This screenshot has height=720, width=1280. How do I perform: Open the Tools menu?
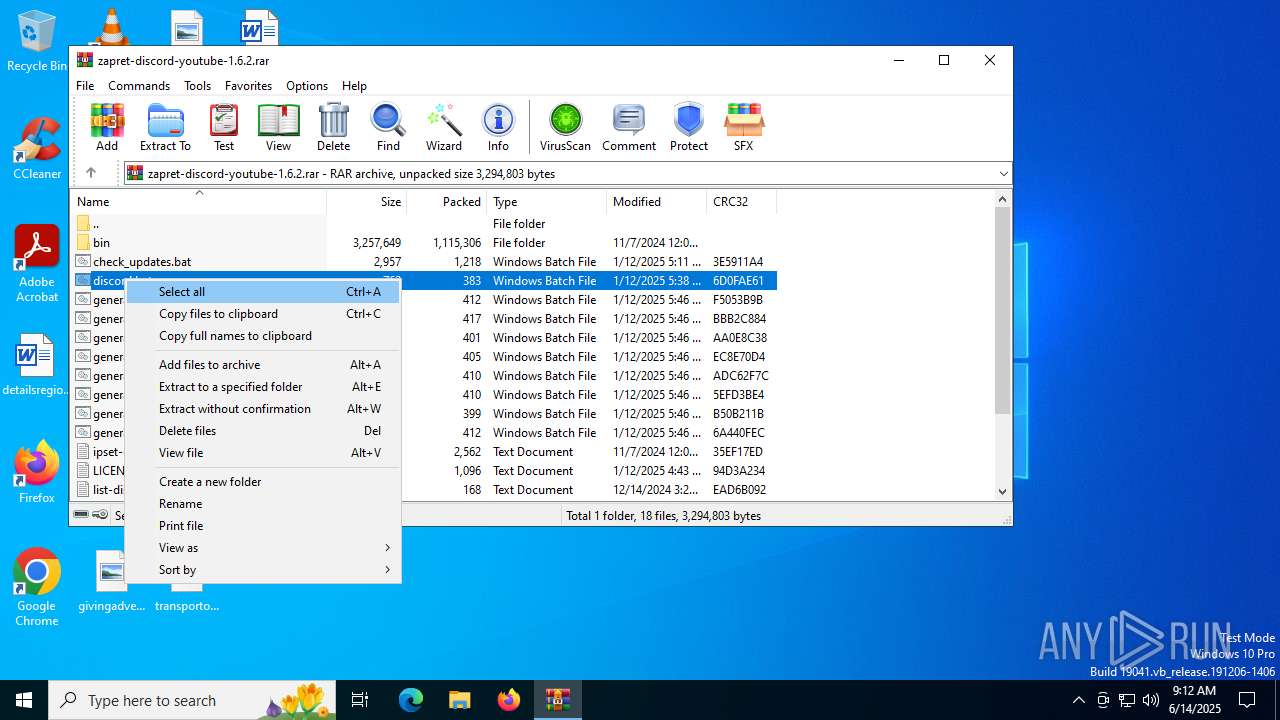(x=197, y=86)
